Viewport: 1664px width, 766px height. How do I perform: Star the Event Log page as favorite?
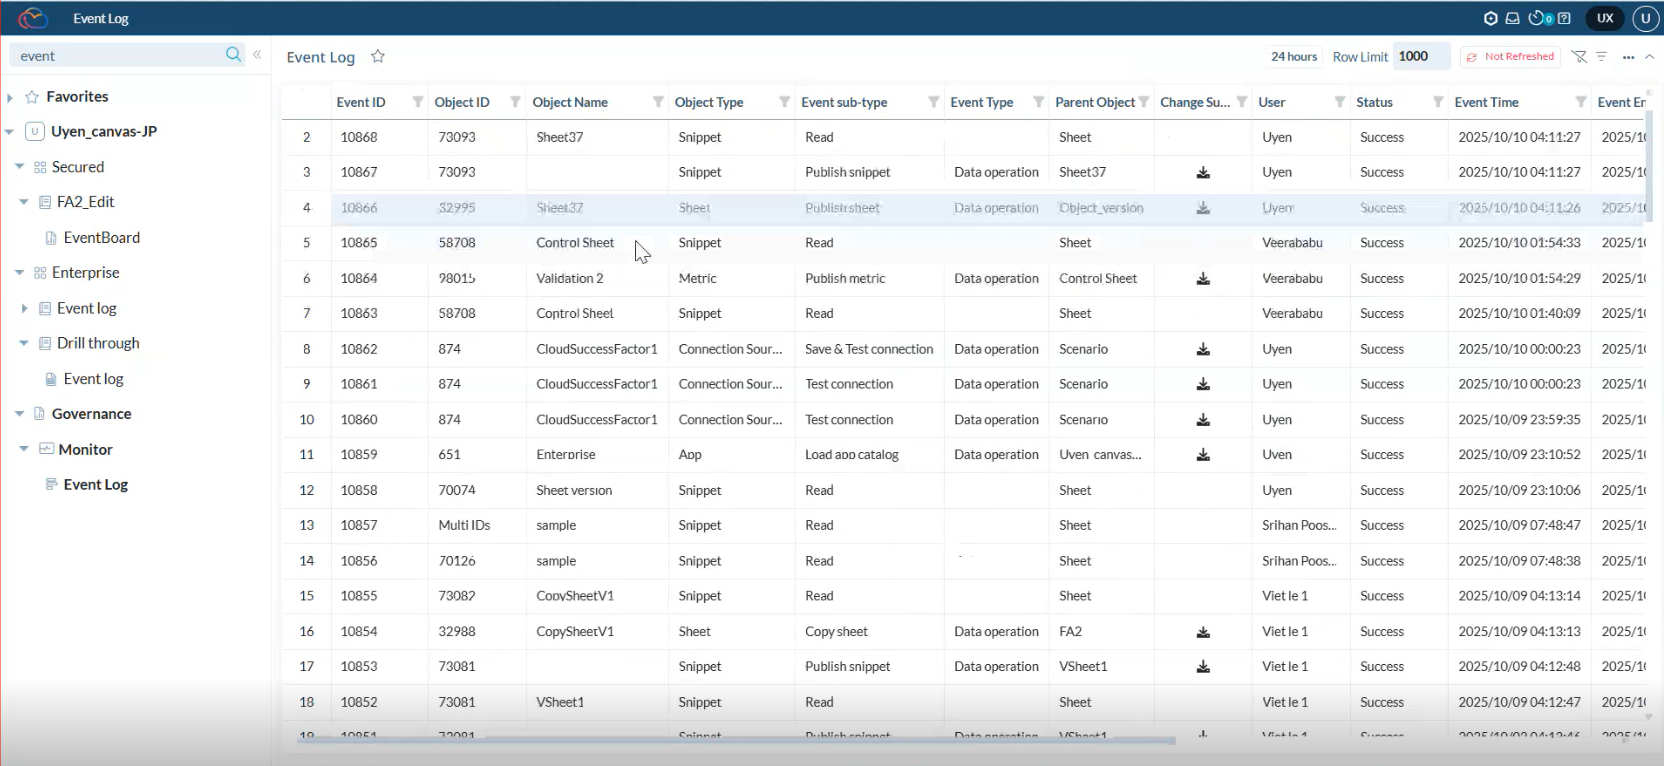click(378, 57)
